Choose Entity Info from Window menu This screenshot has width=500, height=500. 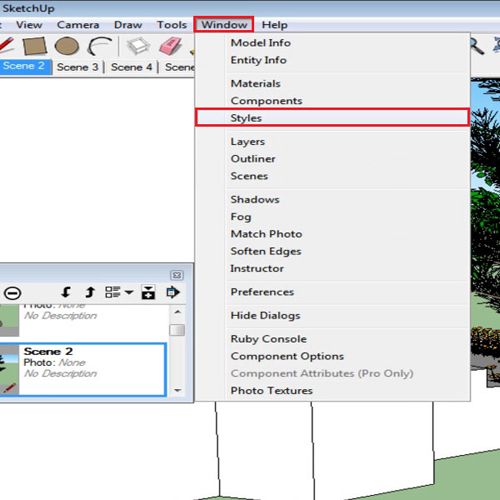coord(333,60)
